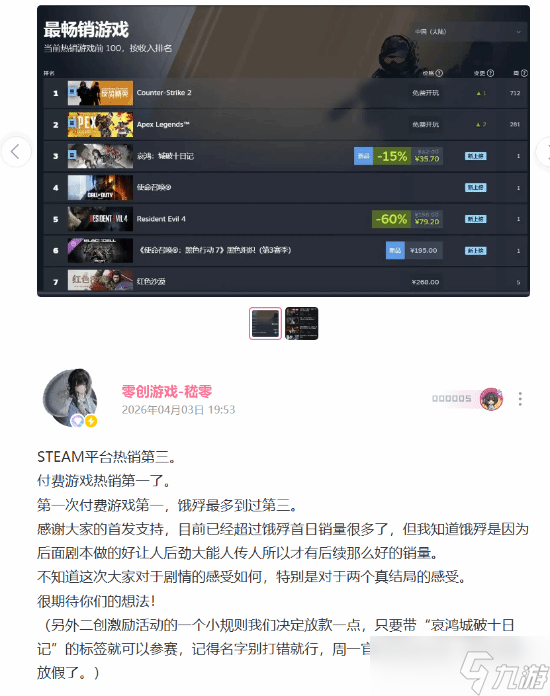Click the Call of Duty cover thumbnail
Screen dimensions: 550x696
point(100,187)
